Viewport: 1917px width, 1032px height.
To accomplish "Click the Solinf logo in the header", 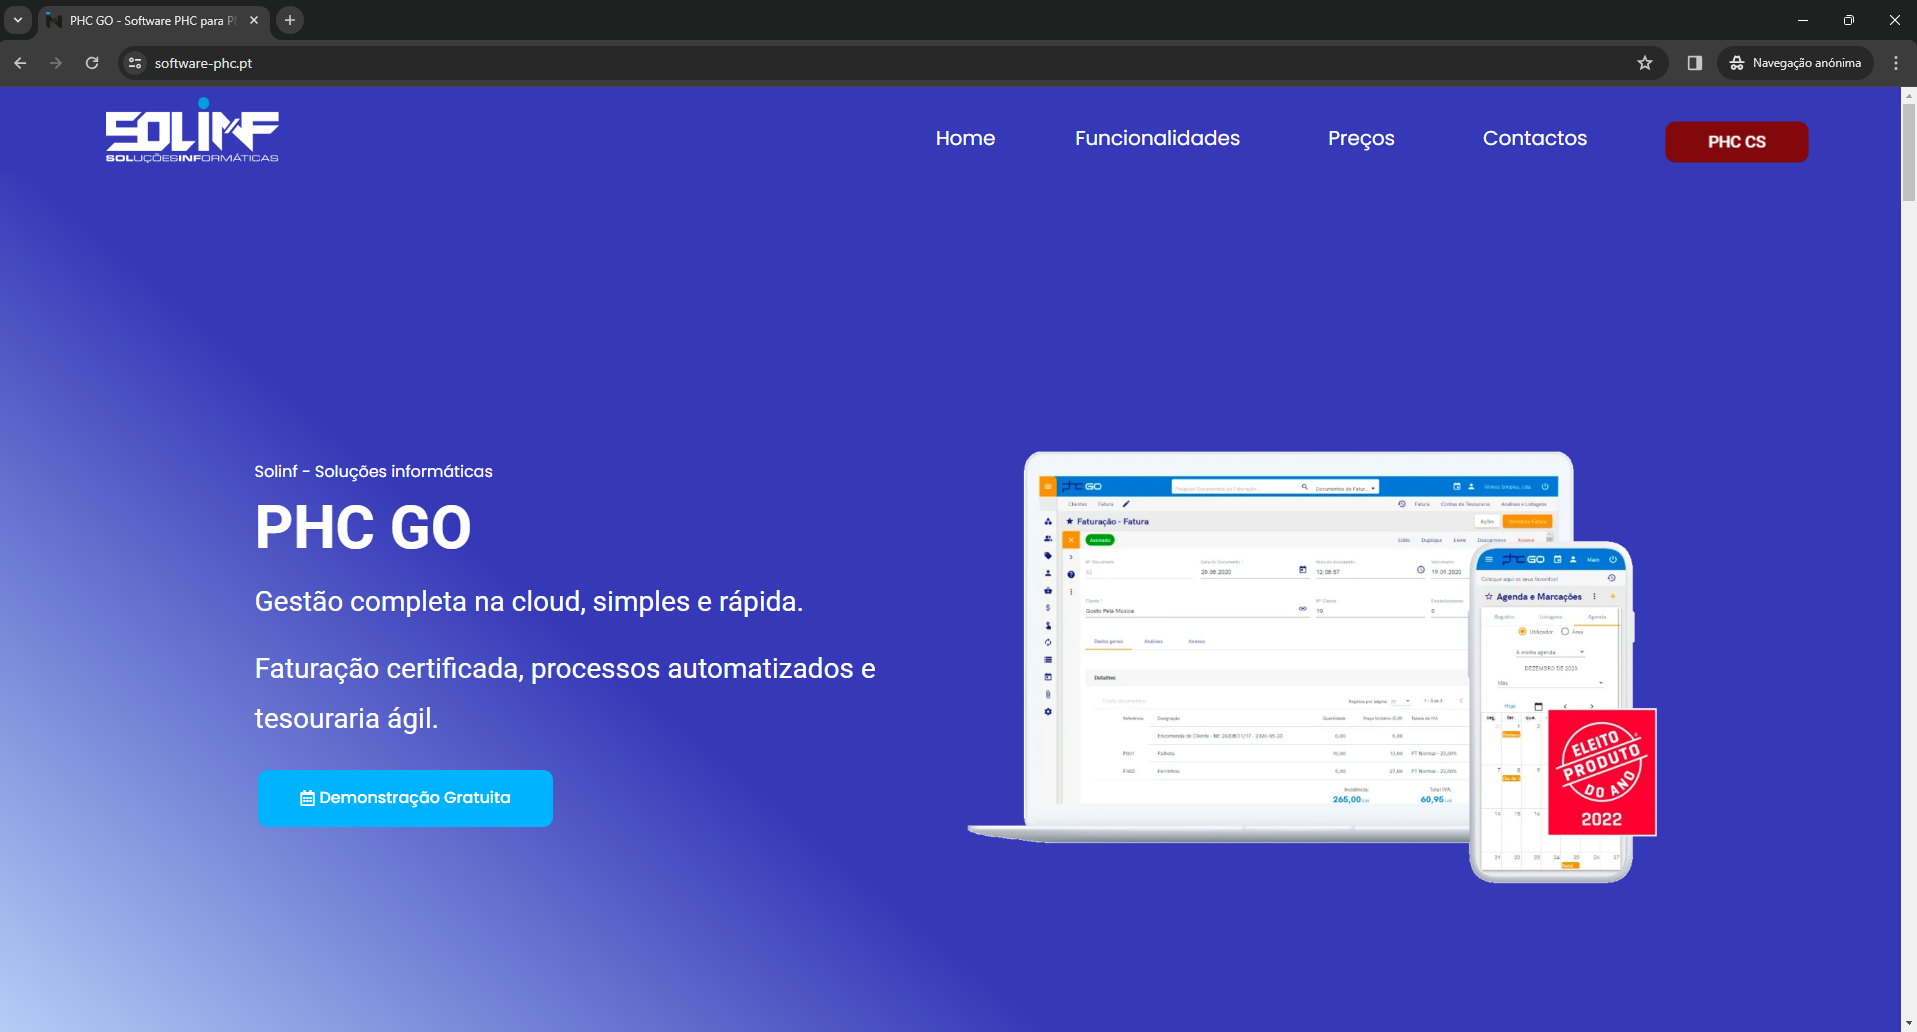I will click(x=192, y=130).
